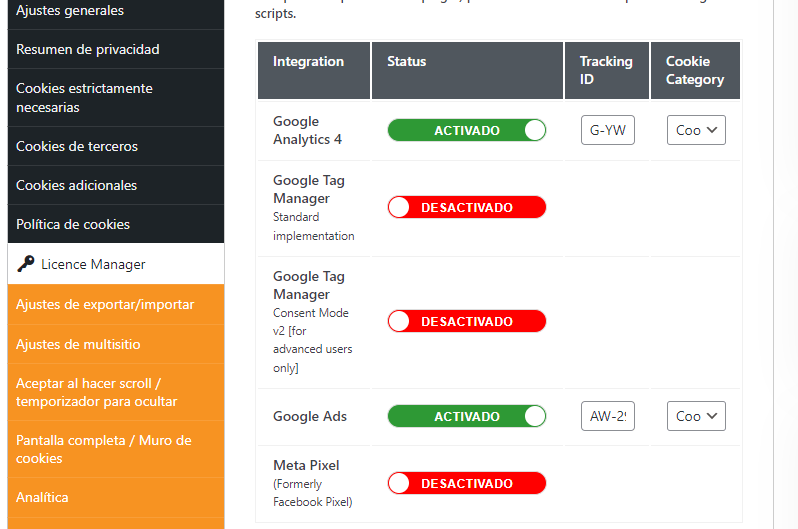This screenshot has width=798, height=529.
Task: Click the Standard implementation text
Action: (314, 227)
